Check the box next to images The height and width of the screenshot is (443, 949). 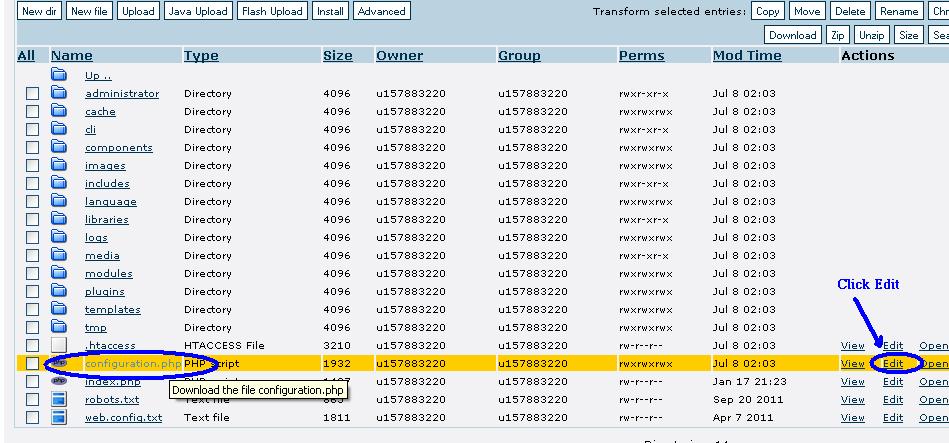click(32, 166)
